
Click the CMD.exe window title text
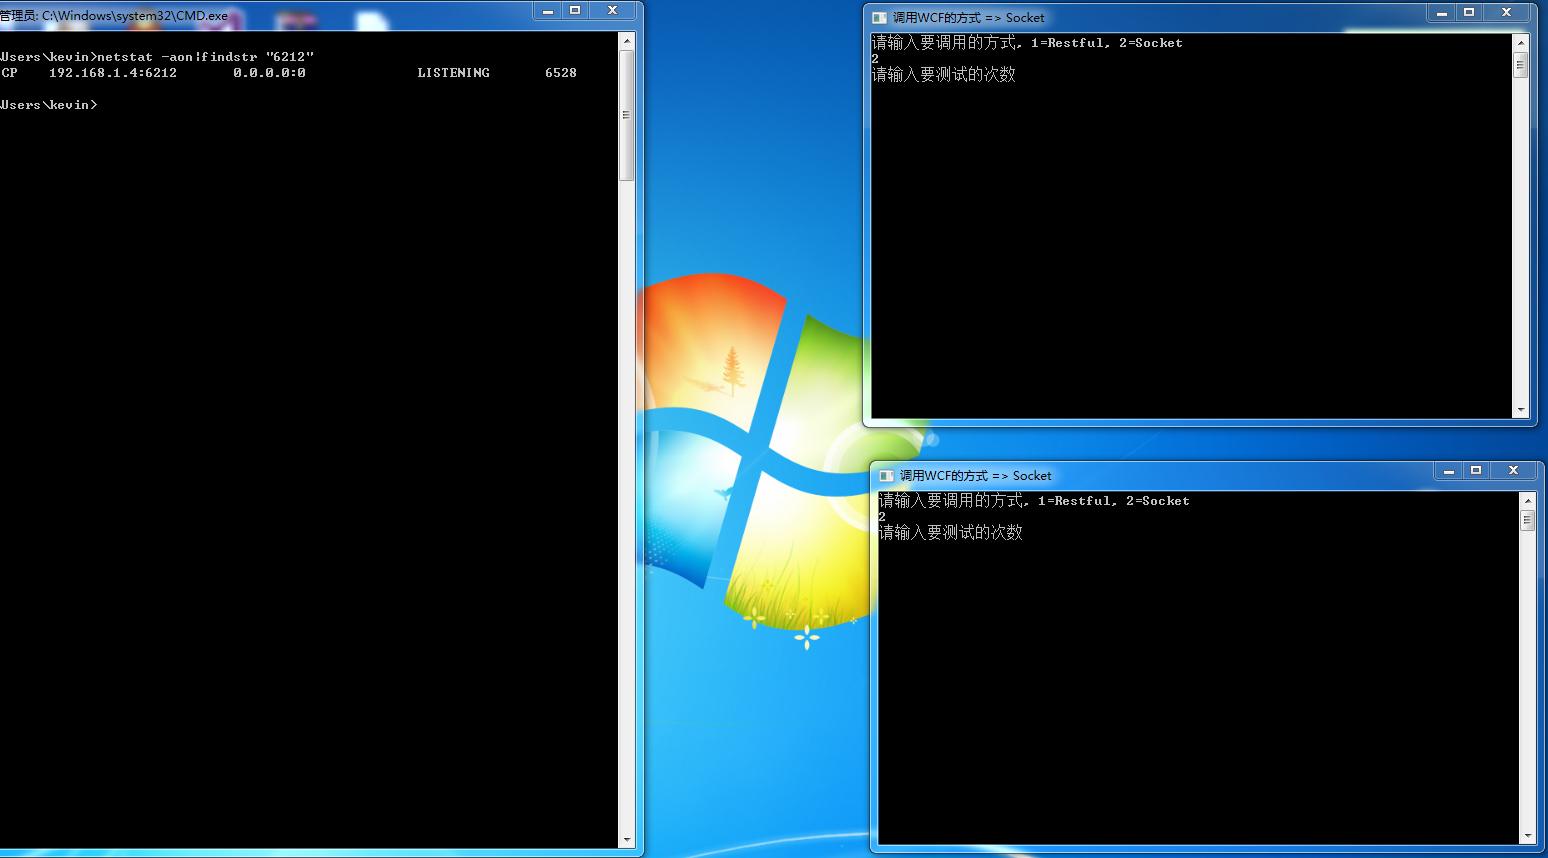[x=114, y=16]
